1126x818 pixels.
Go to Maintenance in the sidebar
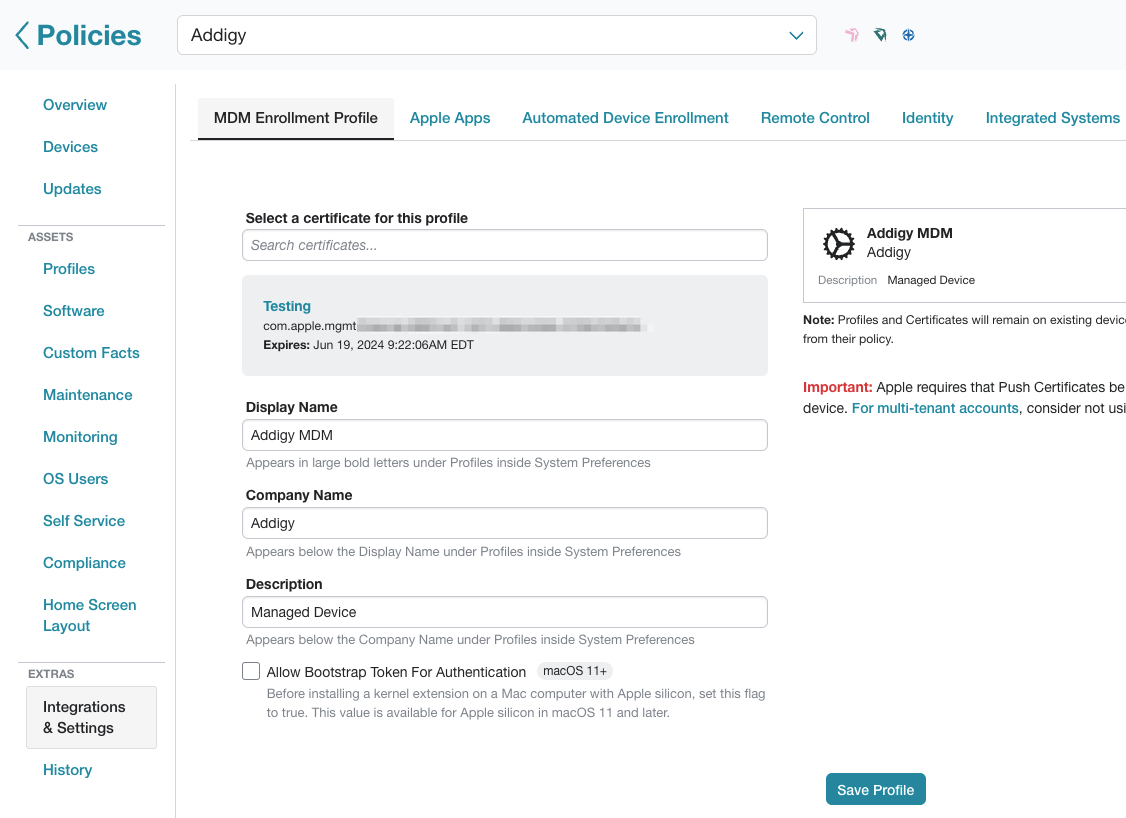(x=88, y=395)
